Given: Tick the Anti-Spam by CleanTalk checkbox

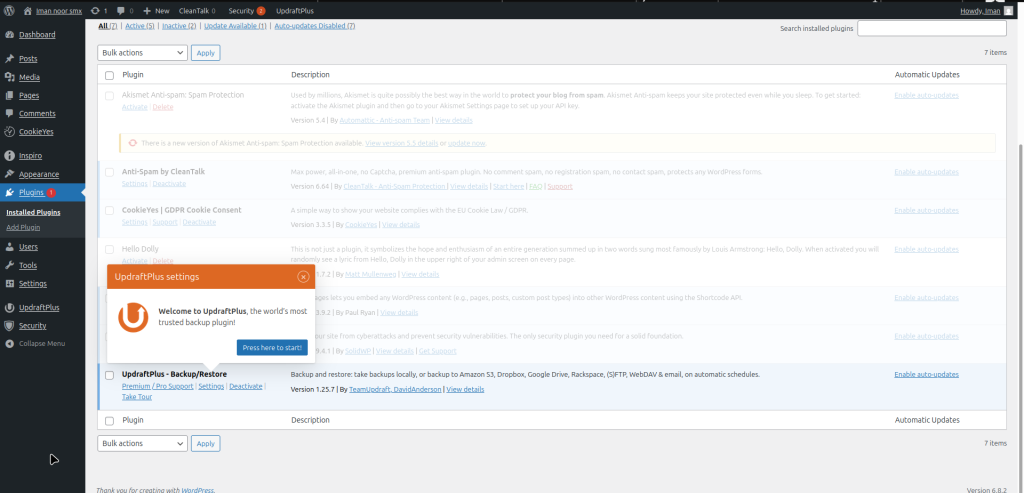Looking at the screenshot, I should 109,172.
